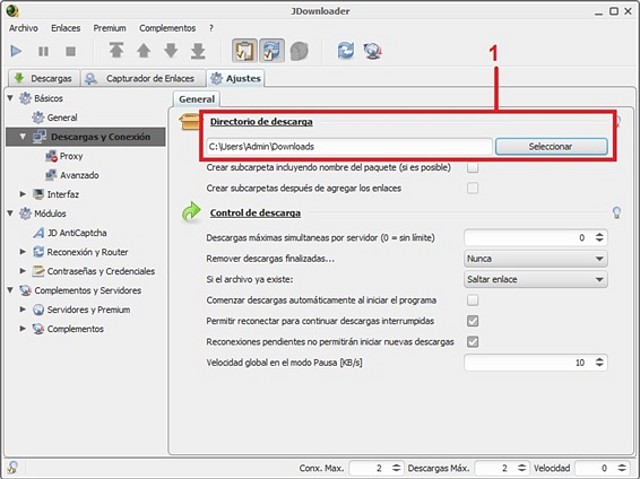The width and height of the screenshot is (640, 479).
Task: Click the Conx. Max. stepper arrows
Action: click(396, 468)
